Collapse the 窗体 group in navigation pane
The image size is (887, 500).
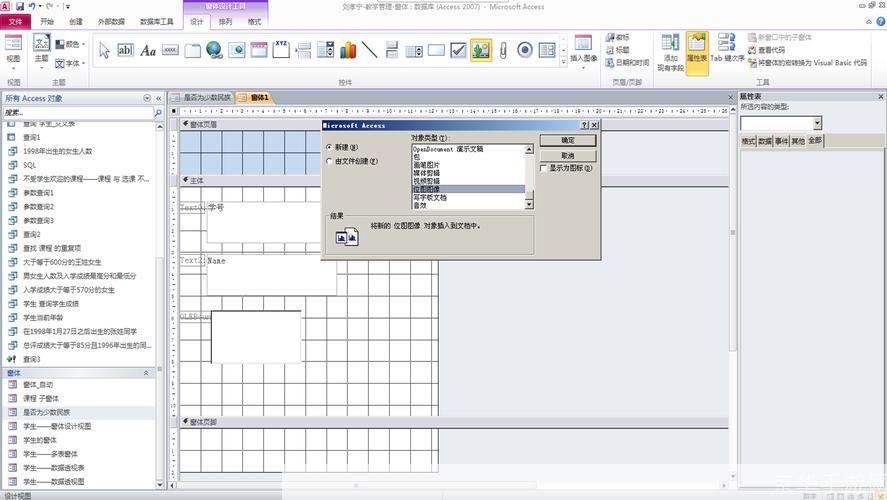pyautogui.click(x=146, y=373)
